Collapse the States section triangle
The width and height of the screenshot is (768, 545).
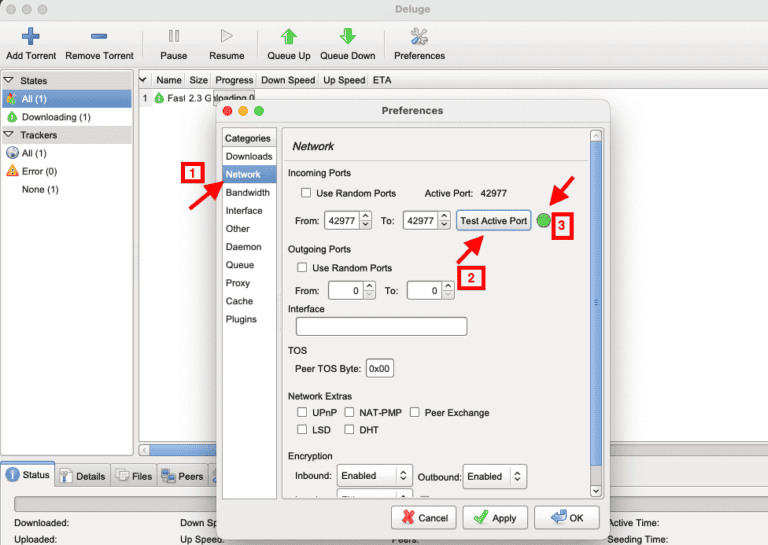[x=9, y=80]
